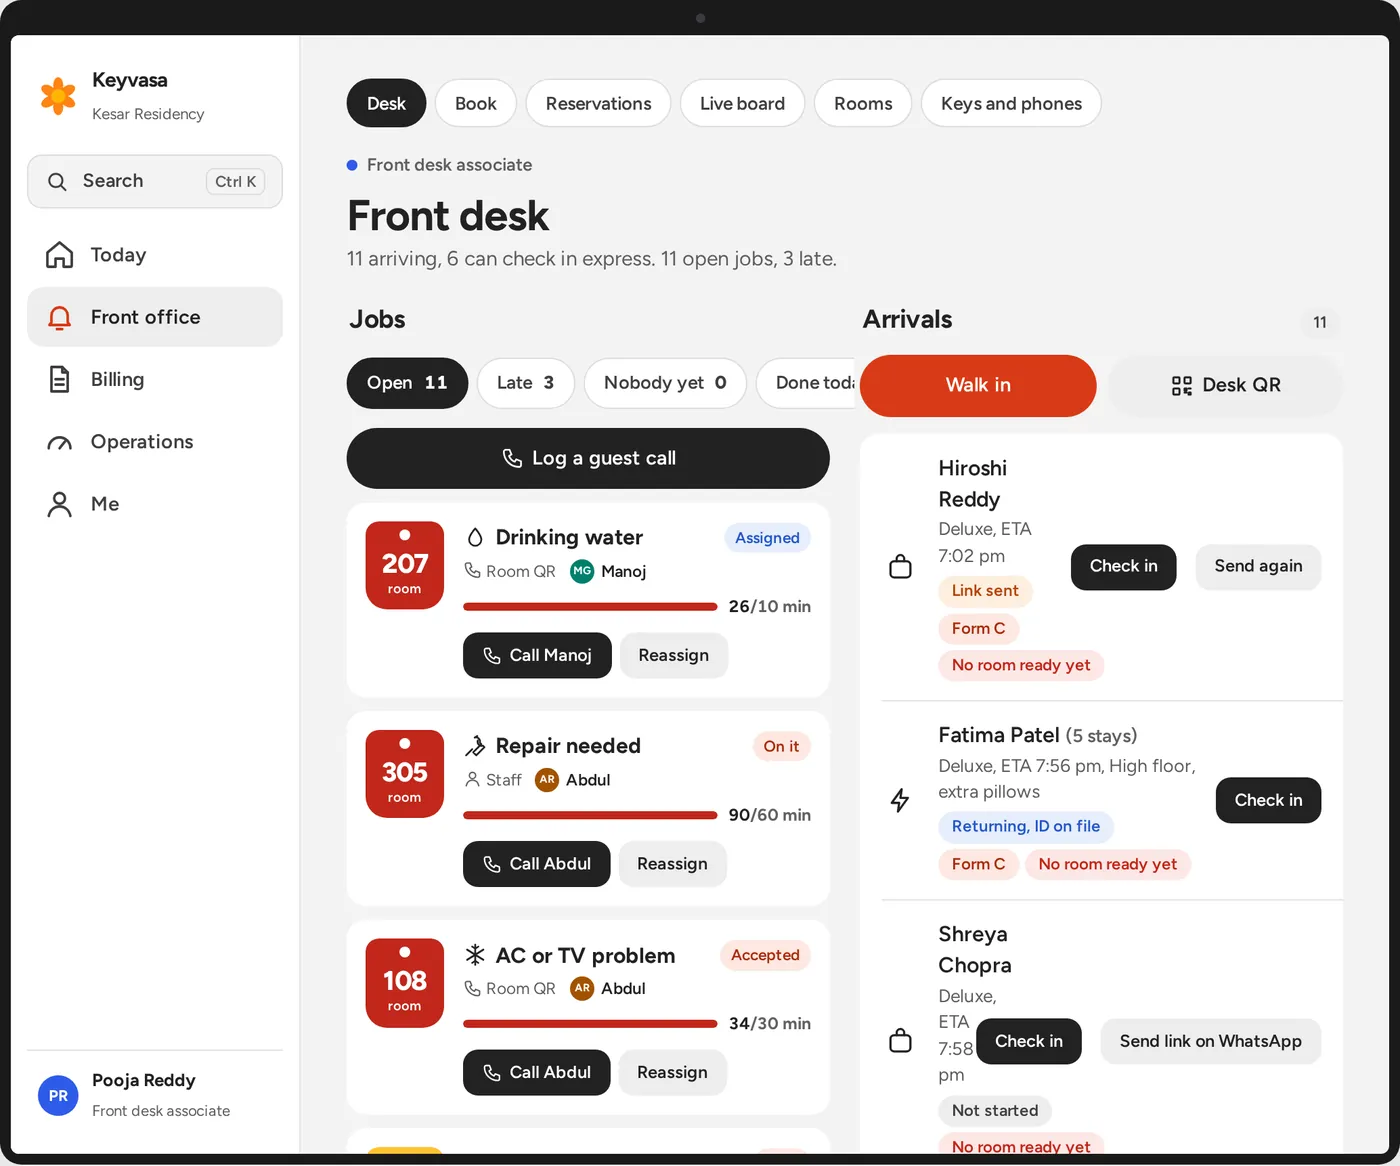Select the Walk in option
Image resolution: width=1400 pixels, height=1166 pixels.
tap(978, 386)
